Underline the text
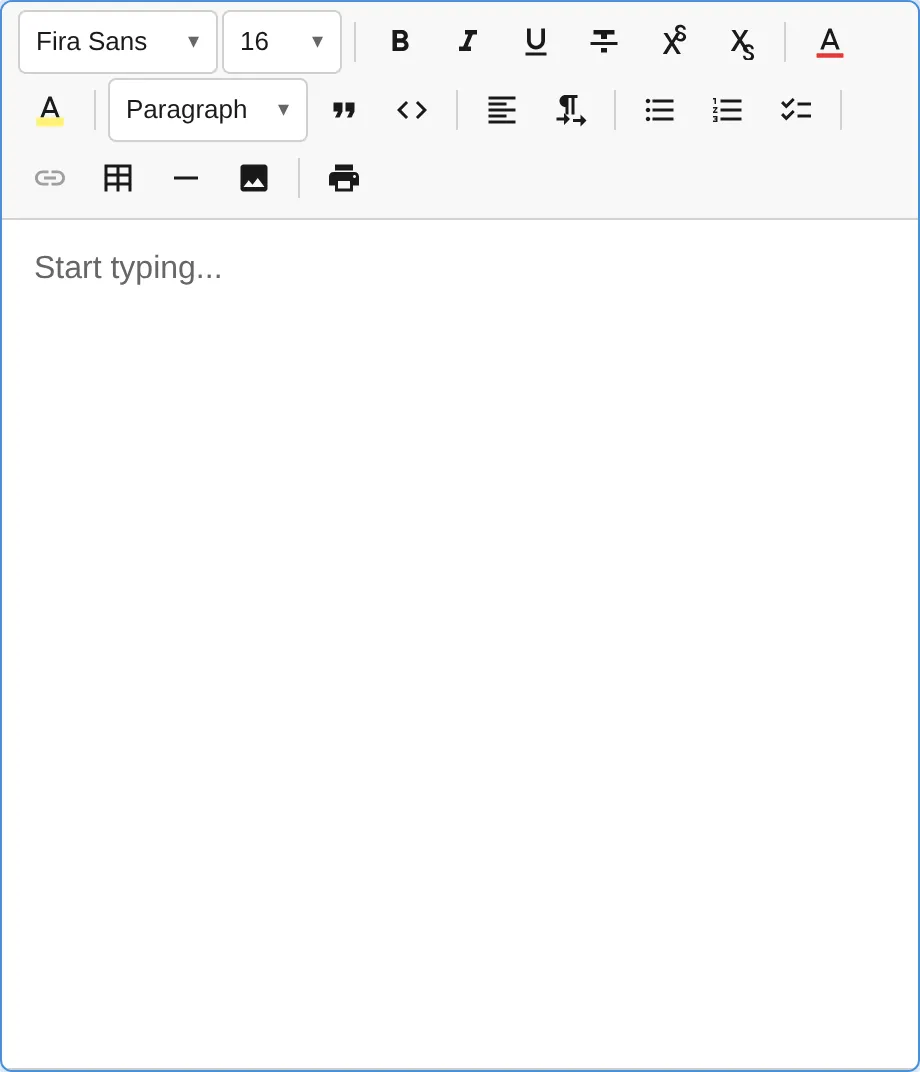Screen dimensions: 920x1072 [535, 42]
